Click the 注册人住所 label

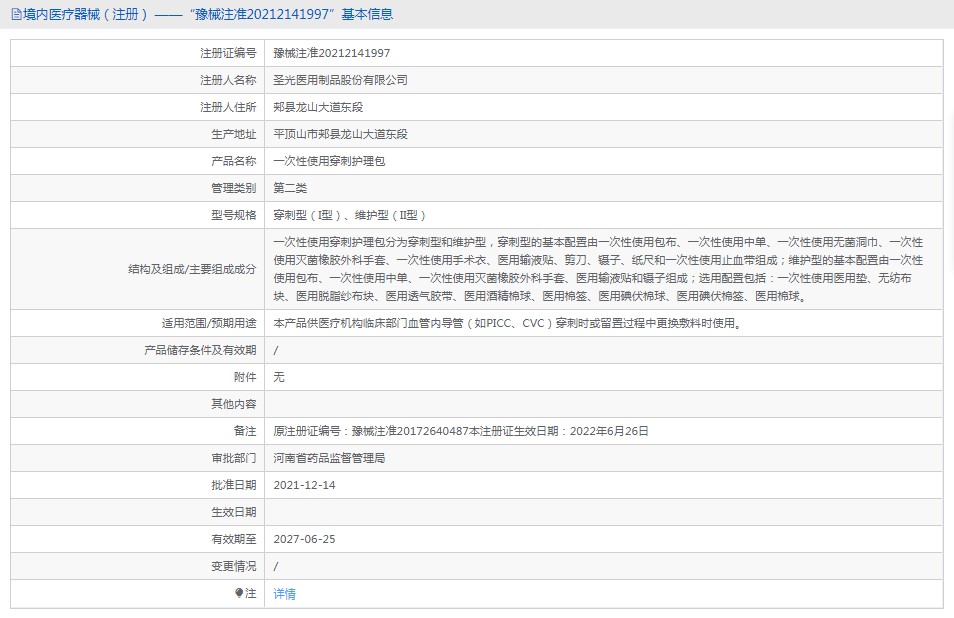(x=228, y=107)
